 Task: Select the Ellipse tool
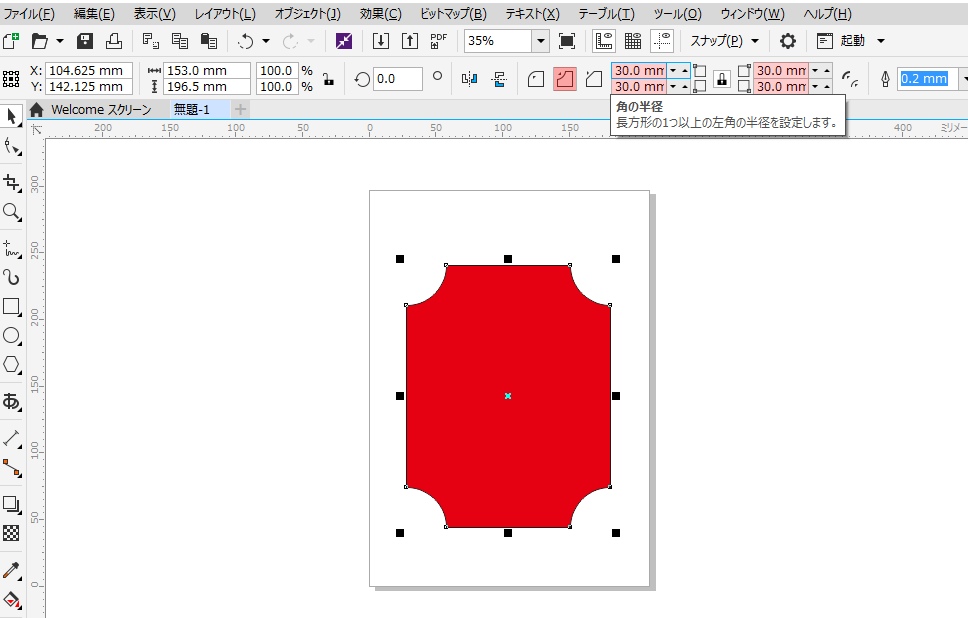pyautogui.click(x=11, y=336)
